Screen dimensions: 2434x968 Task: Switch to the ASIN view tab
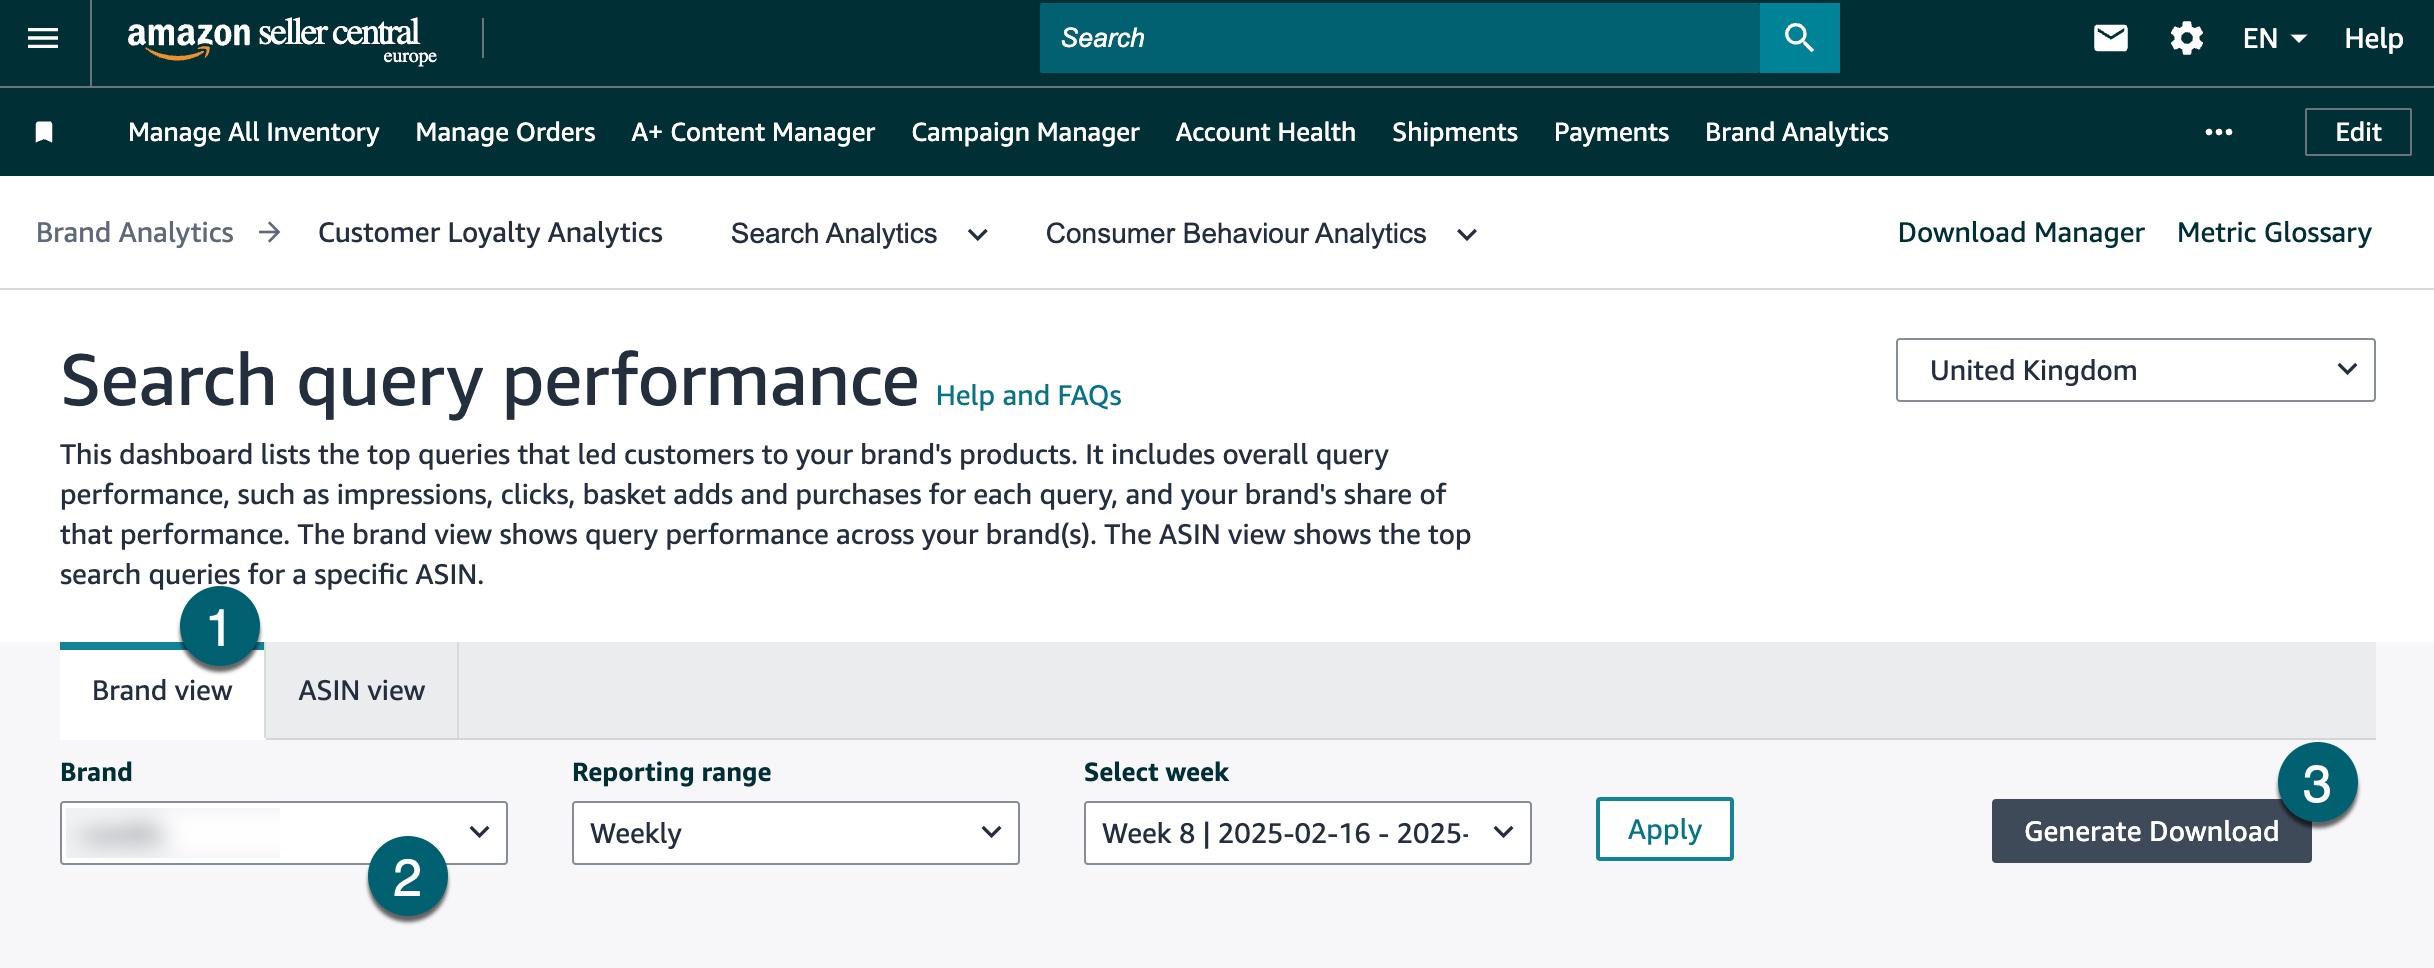[362, 690]
